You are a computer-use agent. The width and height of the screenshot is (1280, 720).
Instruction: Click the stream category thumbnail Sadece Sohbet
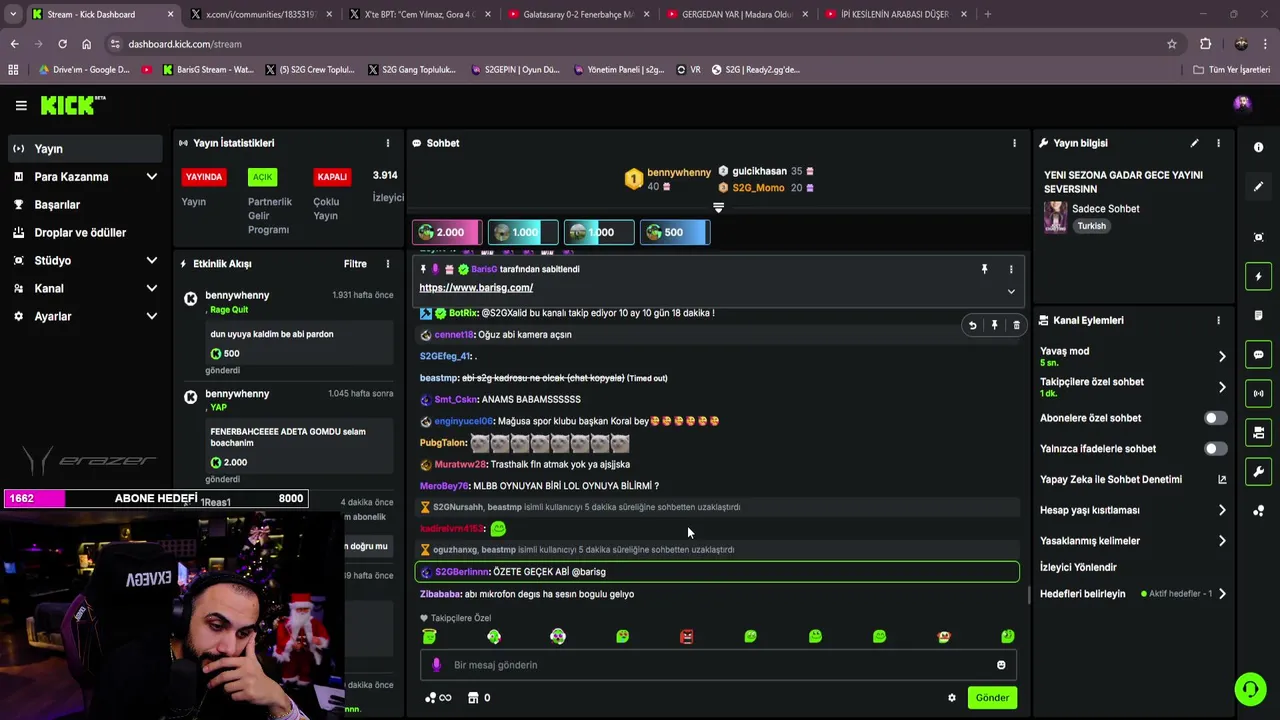[1055, 217]
